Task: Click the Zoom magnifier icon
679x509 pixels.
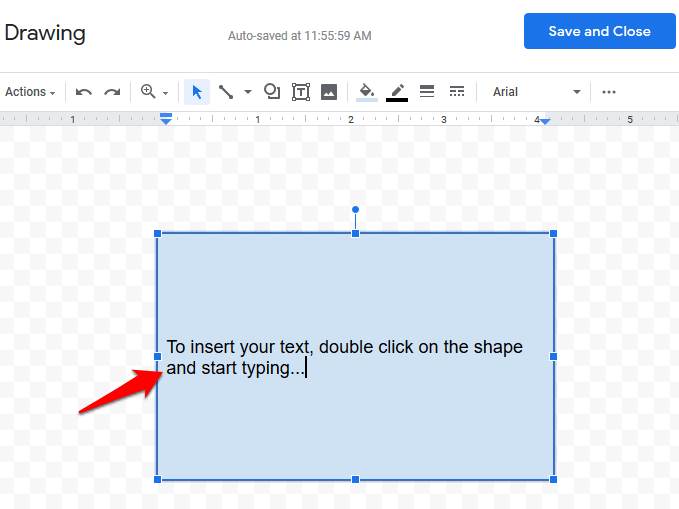Action: click(x=148, y=91)
